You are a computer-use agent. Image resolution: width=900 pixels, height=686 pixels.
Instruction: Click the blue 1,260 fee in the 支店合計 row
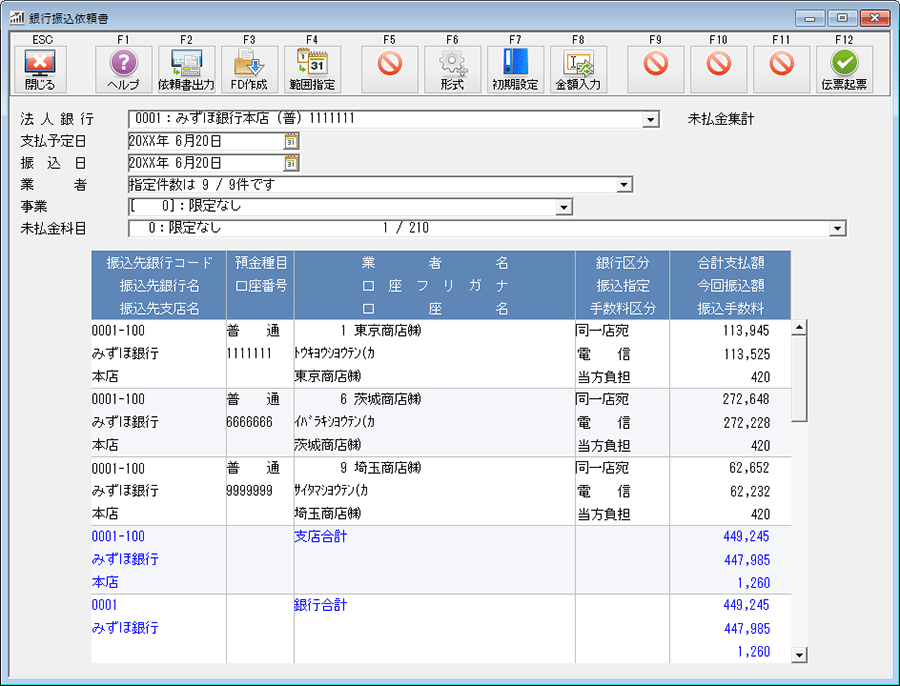[754, 583]
